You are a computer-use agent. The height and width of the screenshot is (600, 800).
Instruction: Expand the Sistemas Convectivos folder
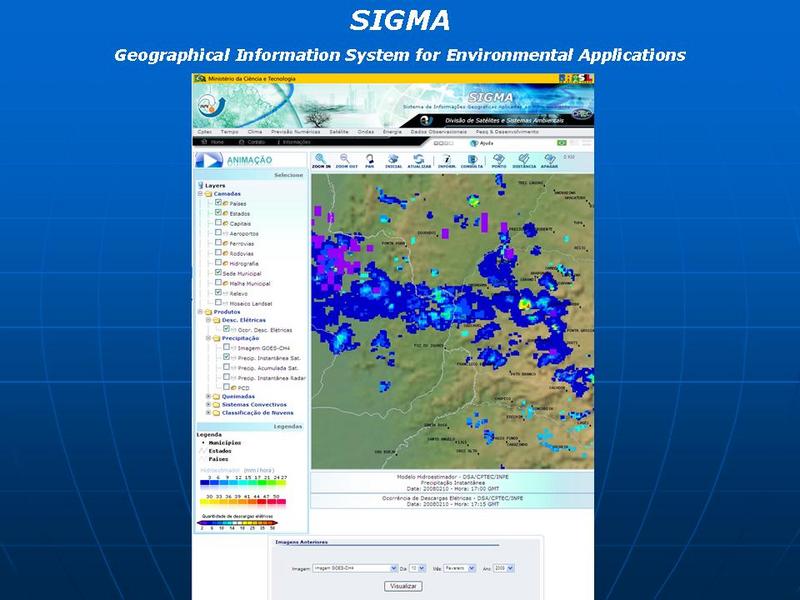[x=208, y=405]
